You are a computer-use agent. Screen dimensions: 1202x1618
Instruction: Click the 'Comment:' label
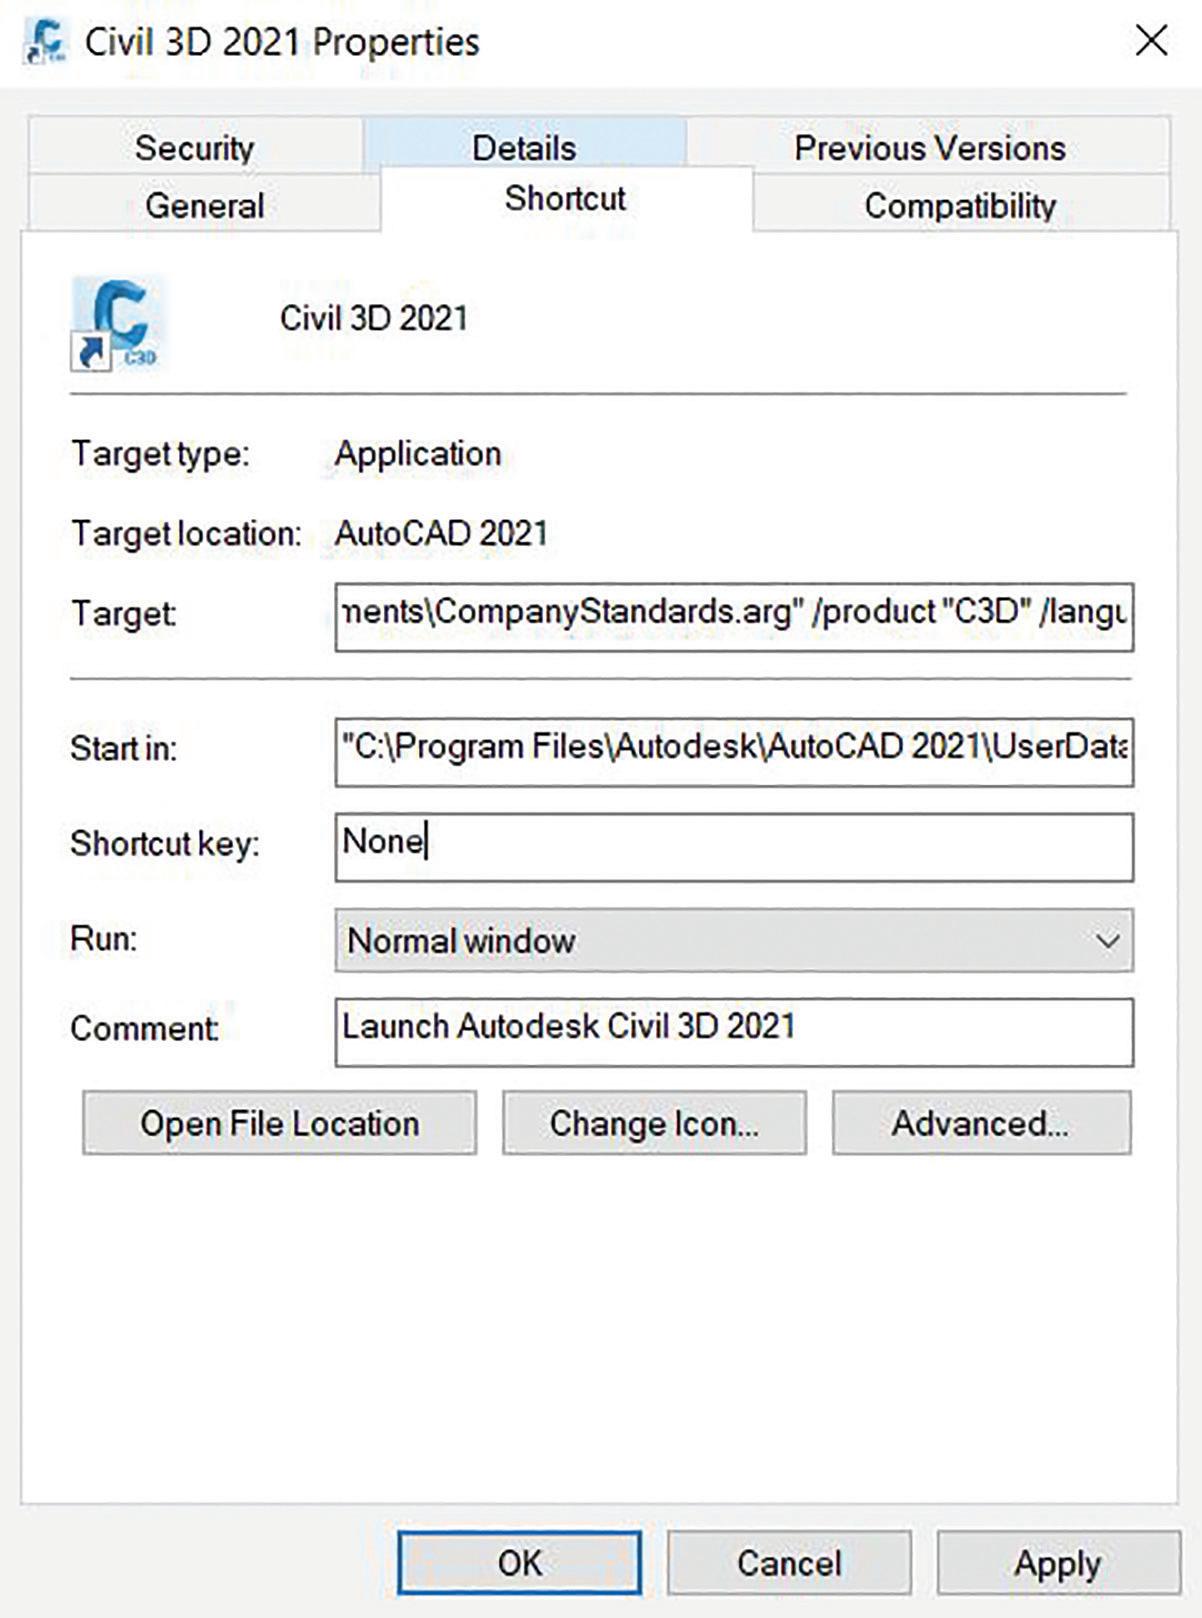(x=145, y=1028)
